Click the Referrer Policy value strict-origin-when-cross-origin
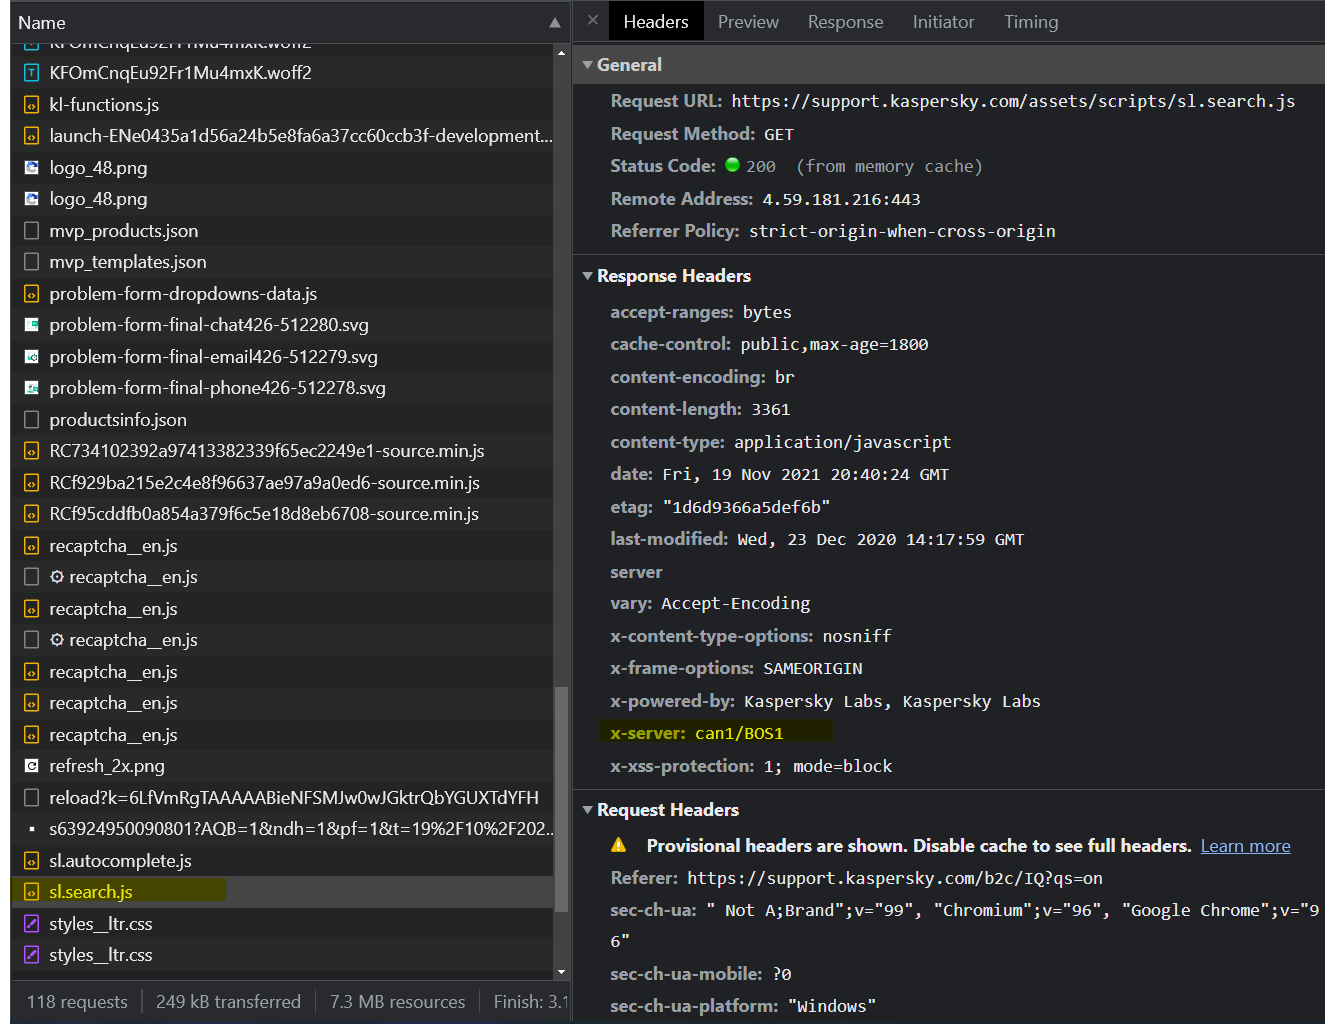Screen dimensions: 1325x1024 point(902,232)
